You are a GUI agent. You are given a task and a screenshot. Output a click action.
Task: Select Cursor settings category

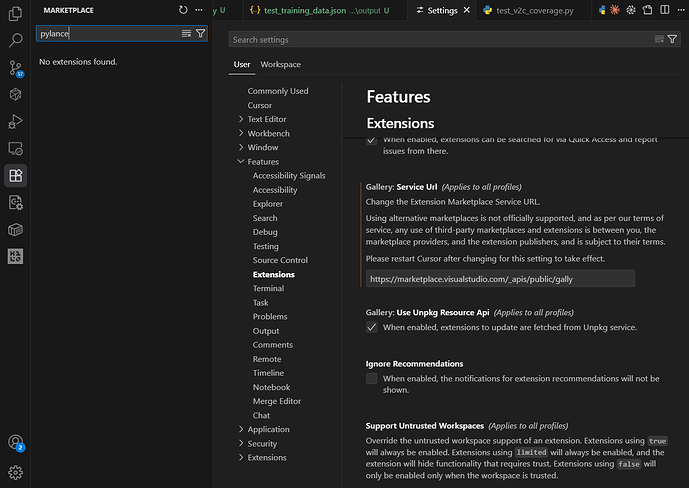(260, 105)
